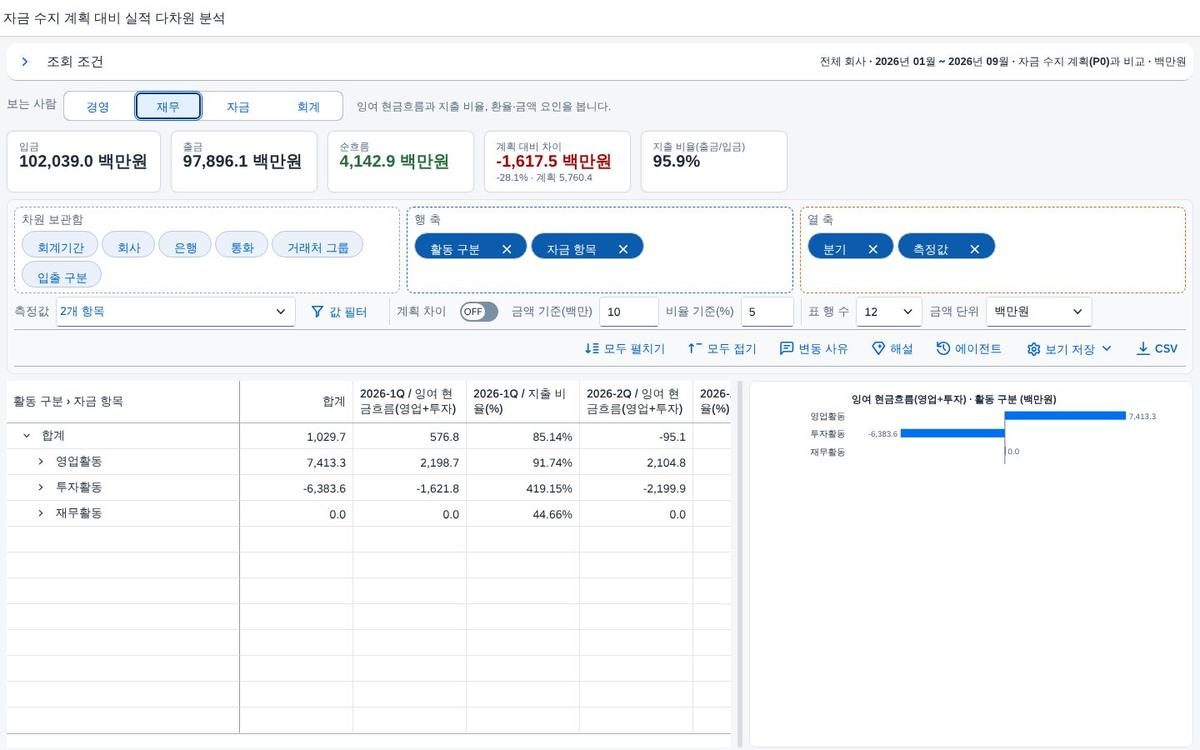Expand the 조회 조건 panel chevron
This screenshot has width=1200, height=750.
coord(25,62)
